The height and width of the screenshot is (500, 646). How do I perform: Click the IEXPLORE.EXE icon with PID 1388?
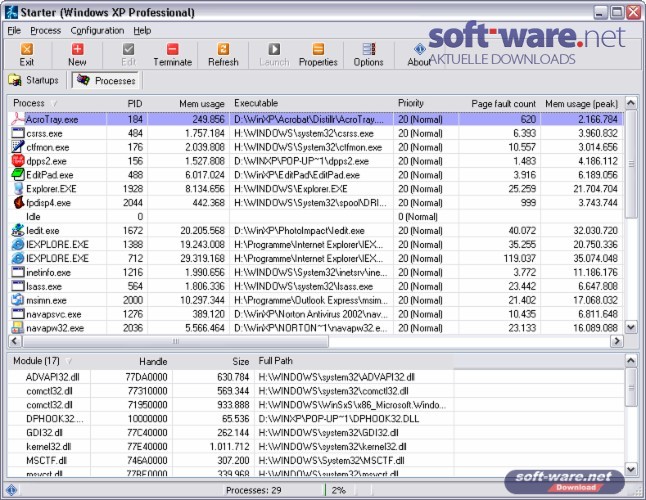[x=18, y=245]
